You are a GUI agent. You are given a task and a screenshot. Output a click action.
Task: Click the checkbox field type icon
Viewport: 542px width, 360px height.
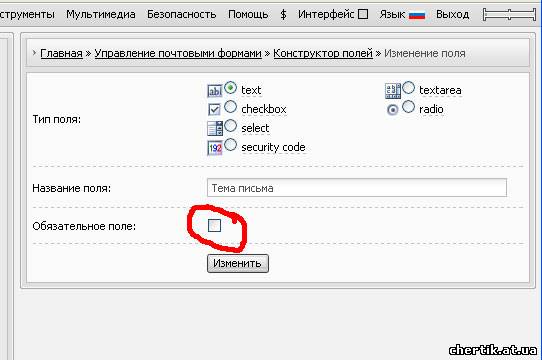point(214,110)
